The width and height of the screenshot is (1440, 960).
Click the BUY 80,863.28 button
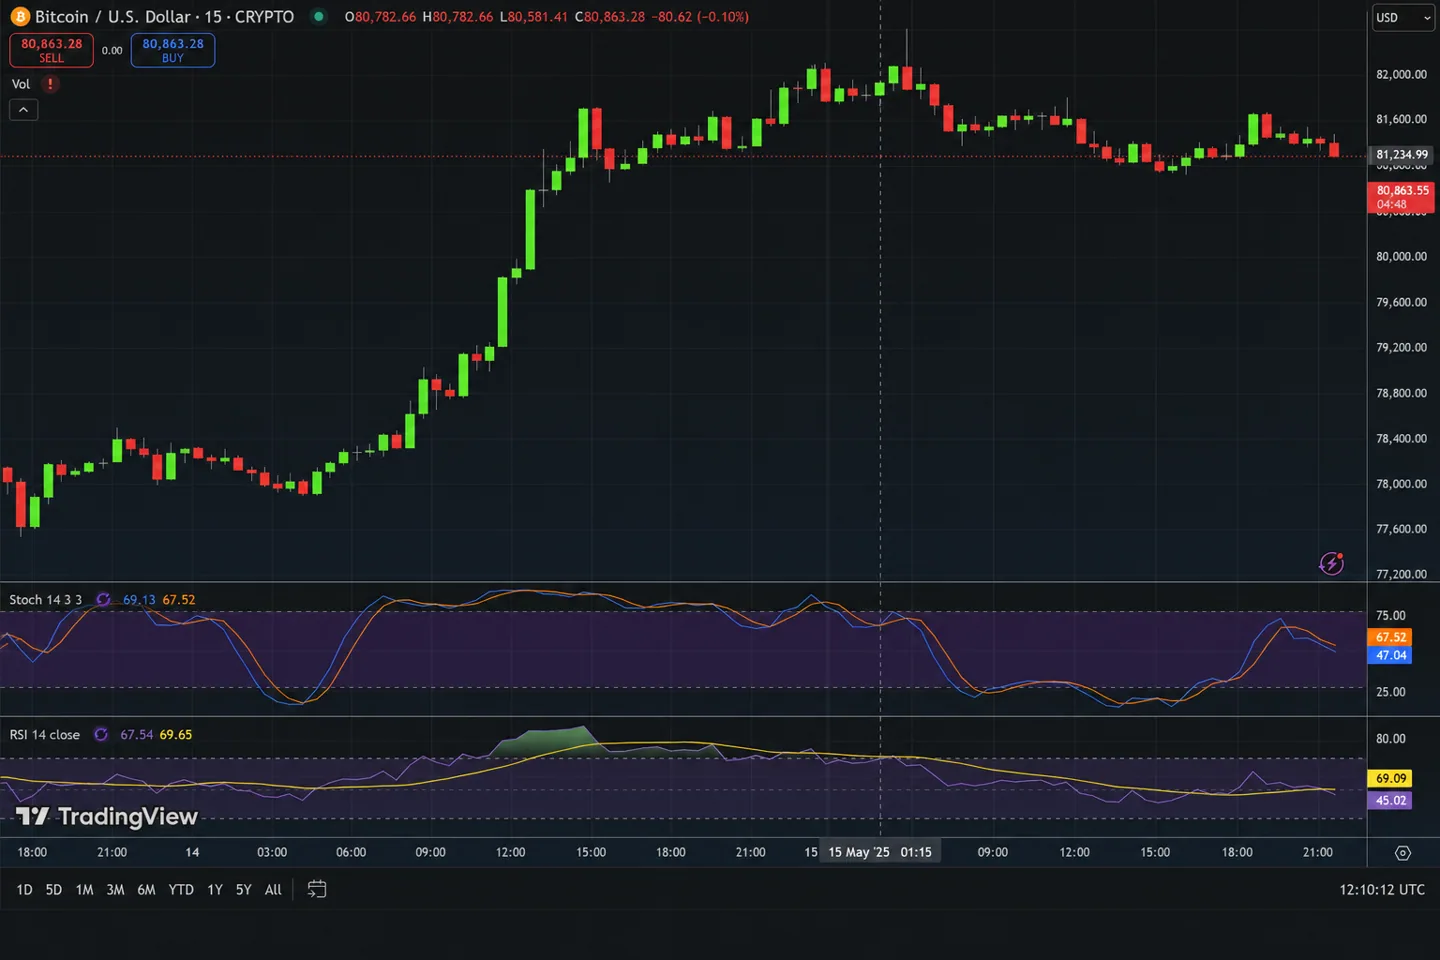coord(173,50)
